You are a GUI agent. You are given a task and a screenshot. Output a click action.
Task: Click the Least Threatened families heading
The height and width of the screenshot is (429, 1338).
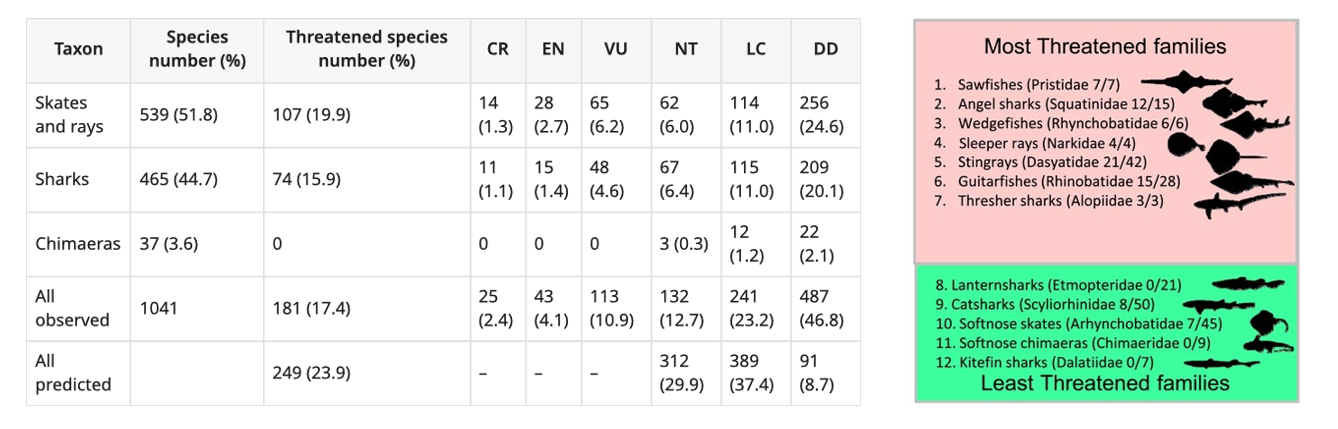pos(1105,383)
